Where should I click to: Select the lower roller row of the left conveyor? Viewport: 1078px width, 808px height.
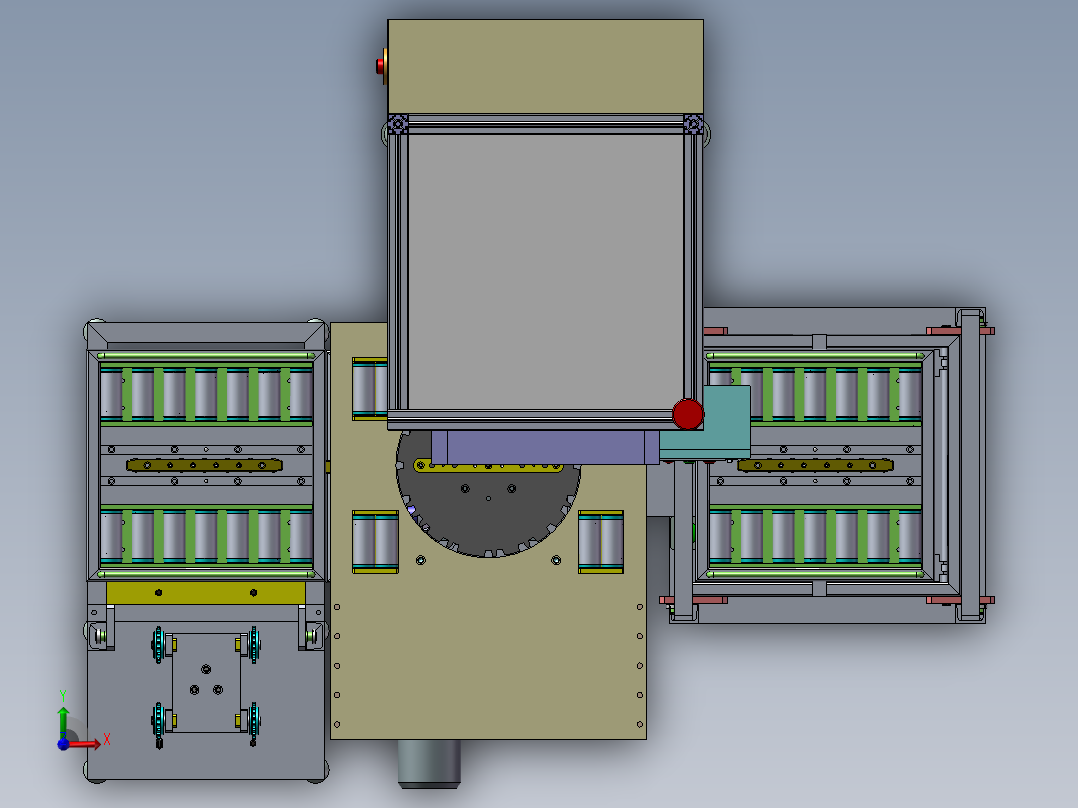[206, 536]
